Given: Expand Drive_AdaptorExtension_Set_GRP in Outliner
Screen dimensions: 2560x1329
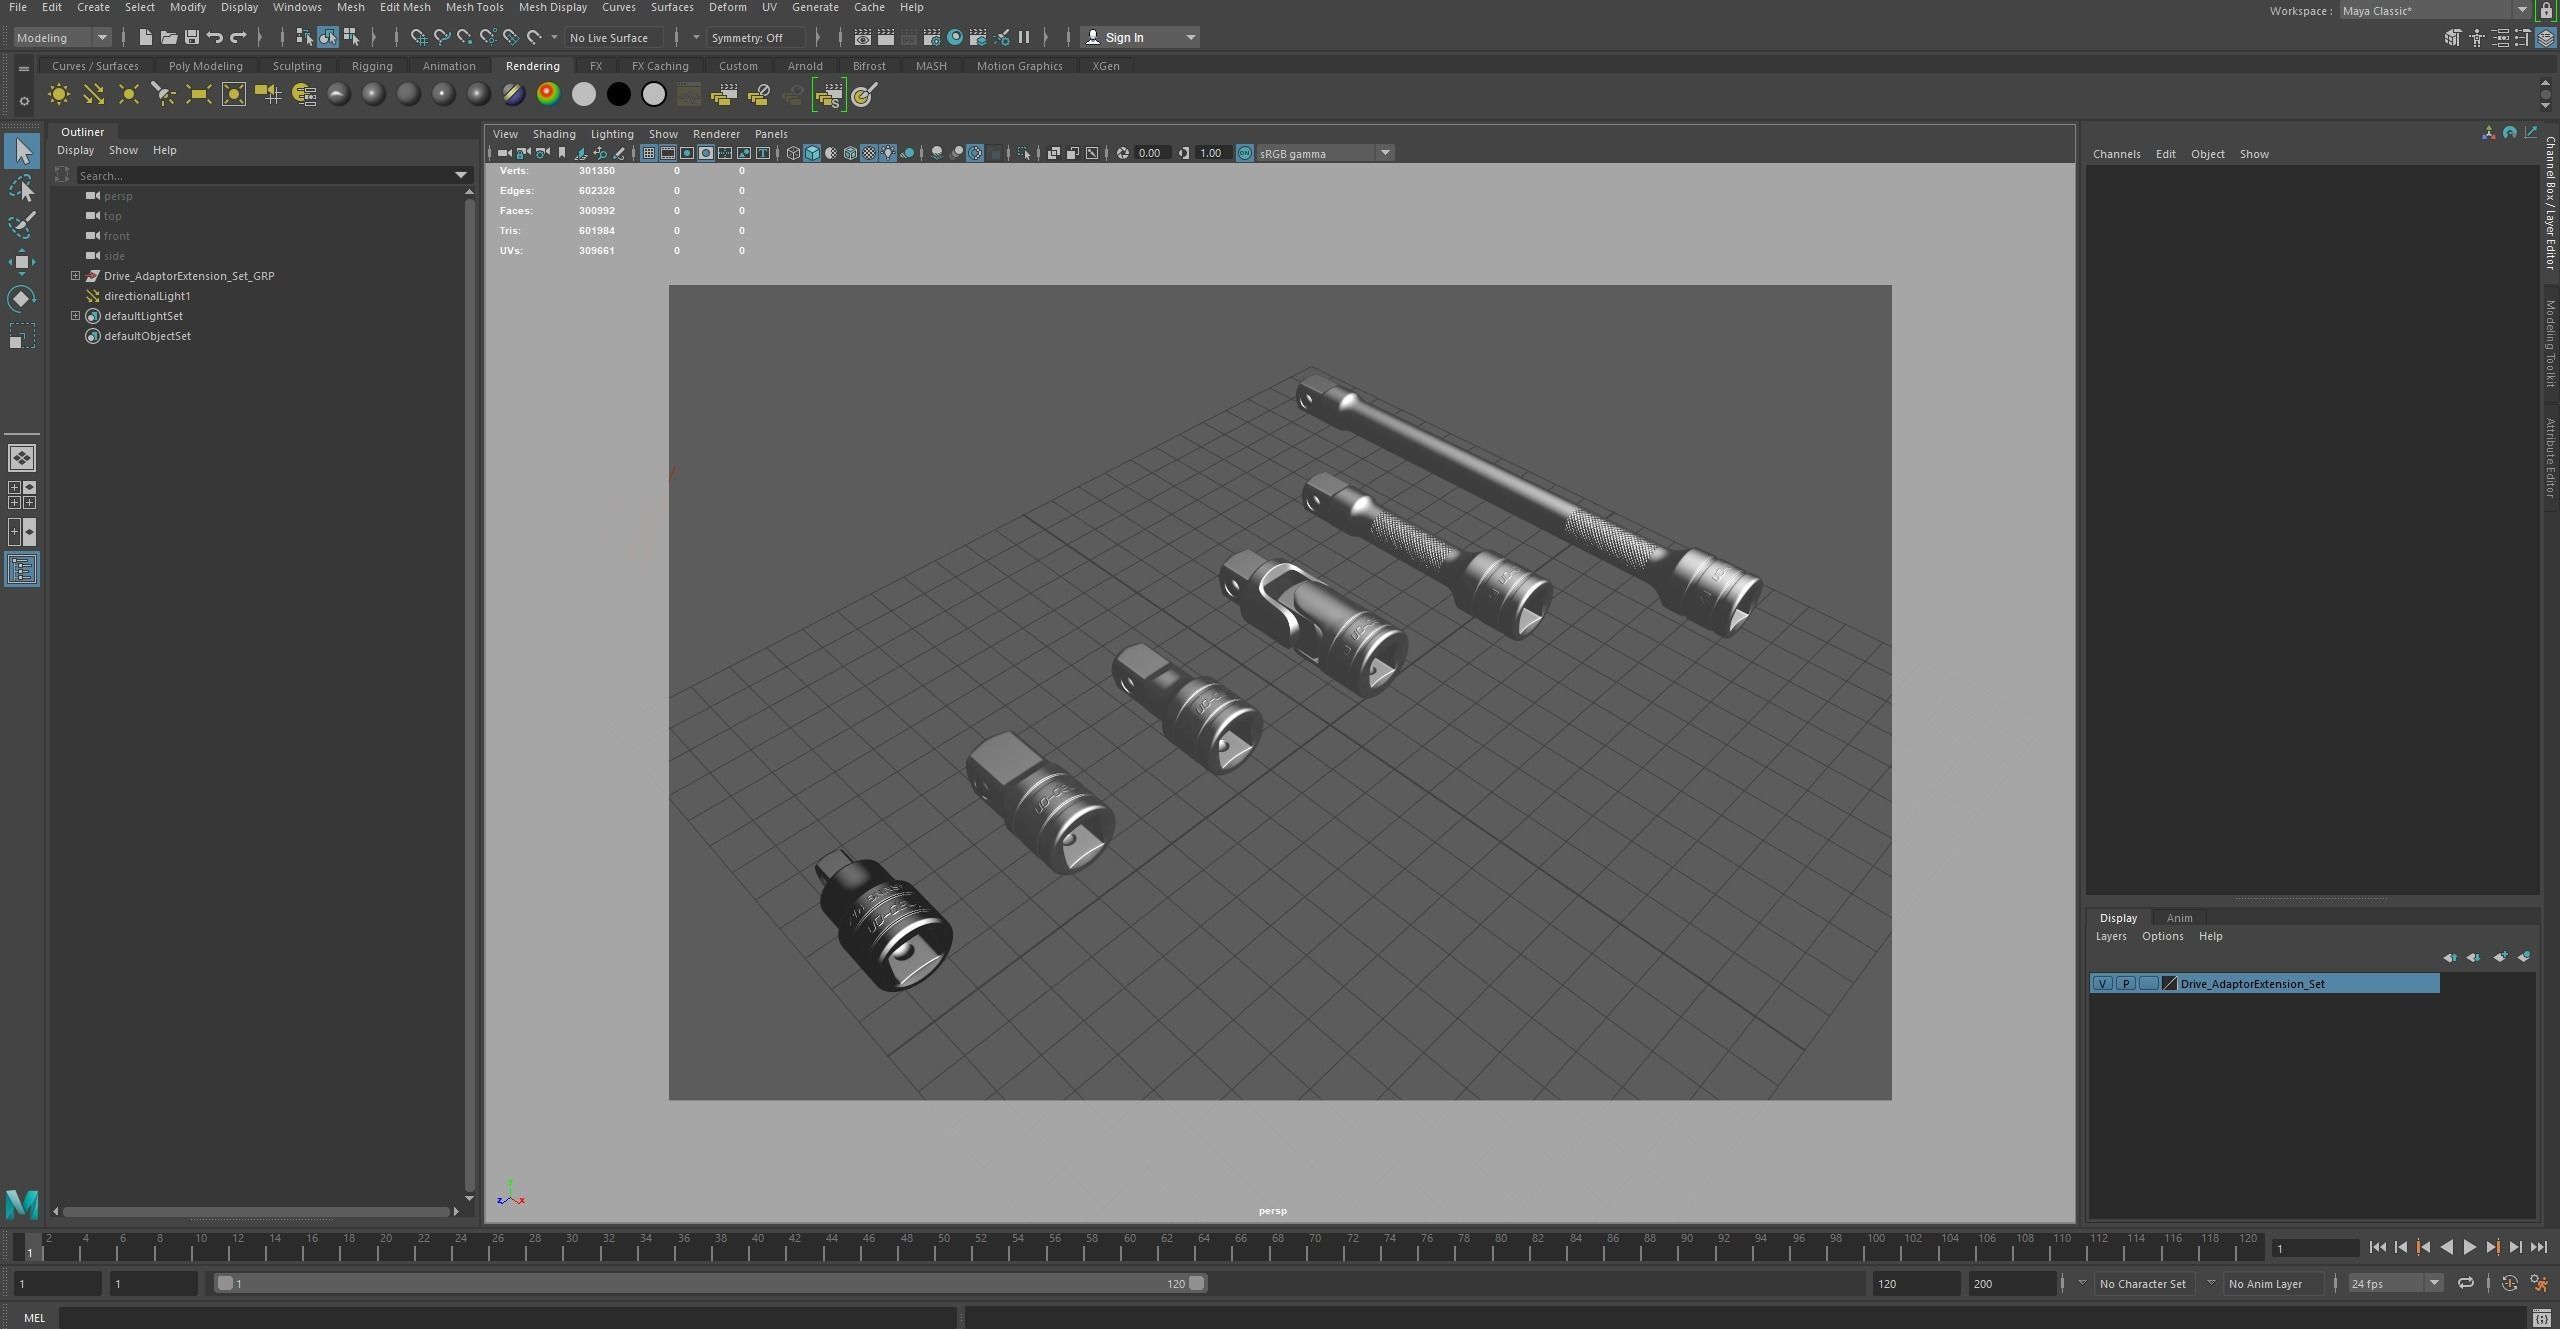Looking at the screenshot, I should click(75, 276).
